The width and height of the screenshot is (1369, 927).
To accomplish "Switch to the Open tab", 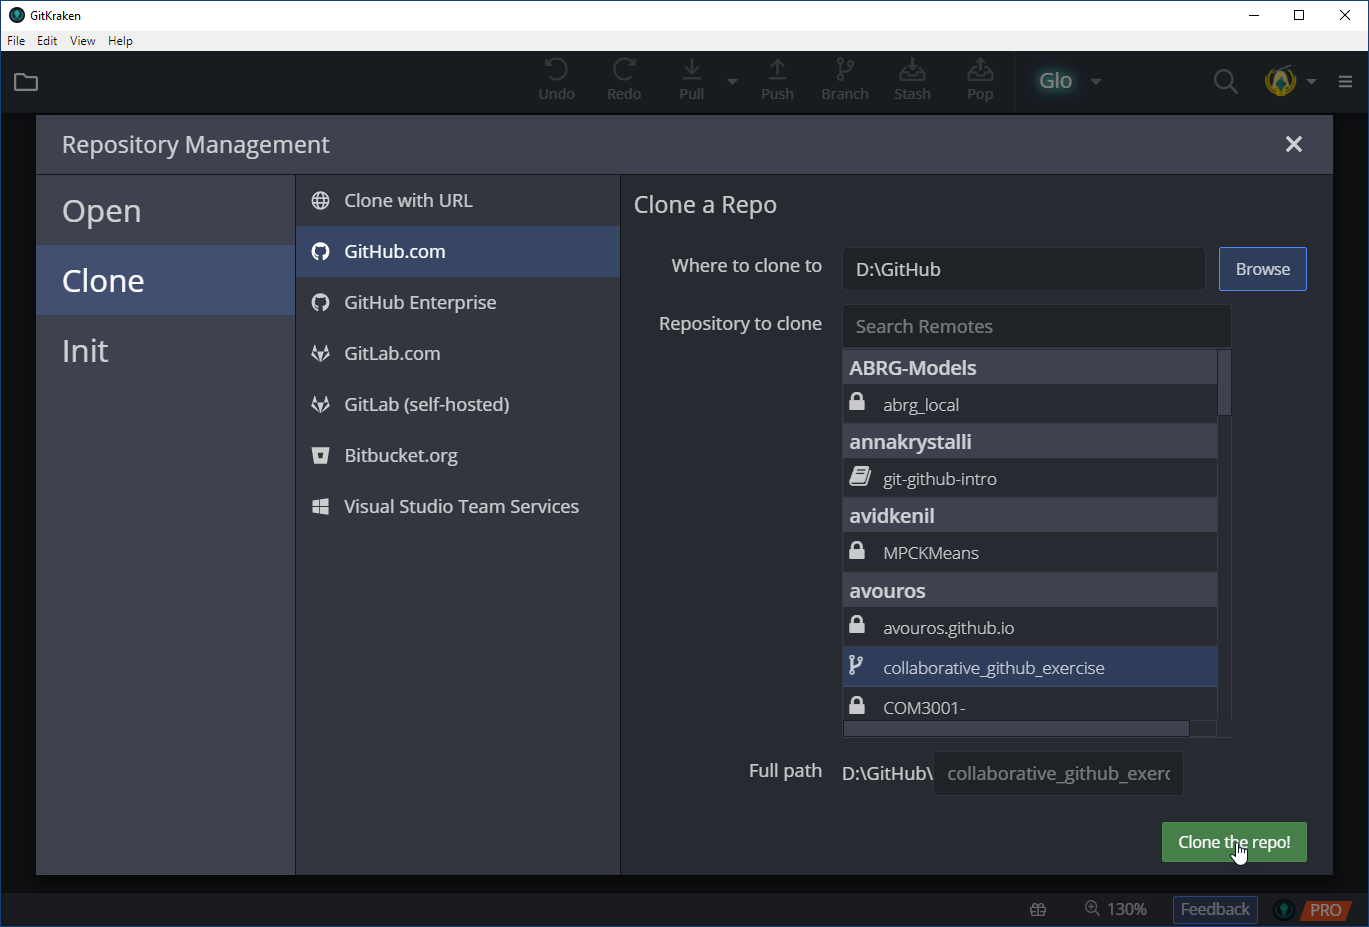I will 166,211.
